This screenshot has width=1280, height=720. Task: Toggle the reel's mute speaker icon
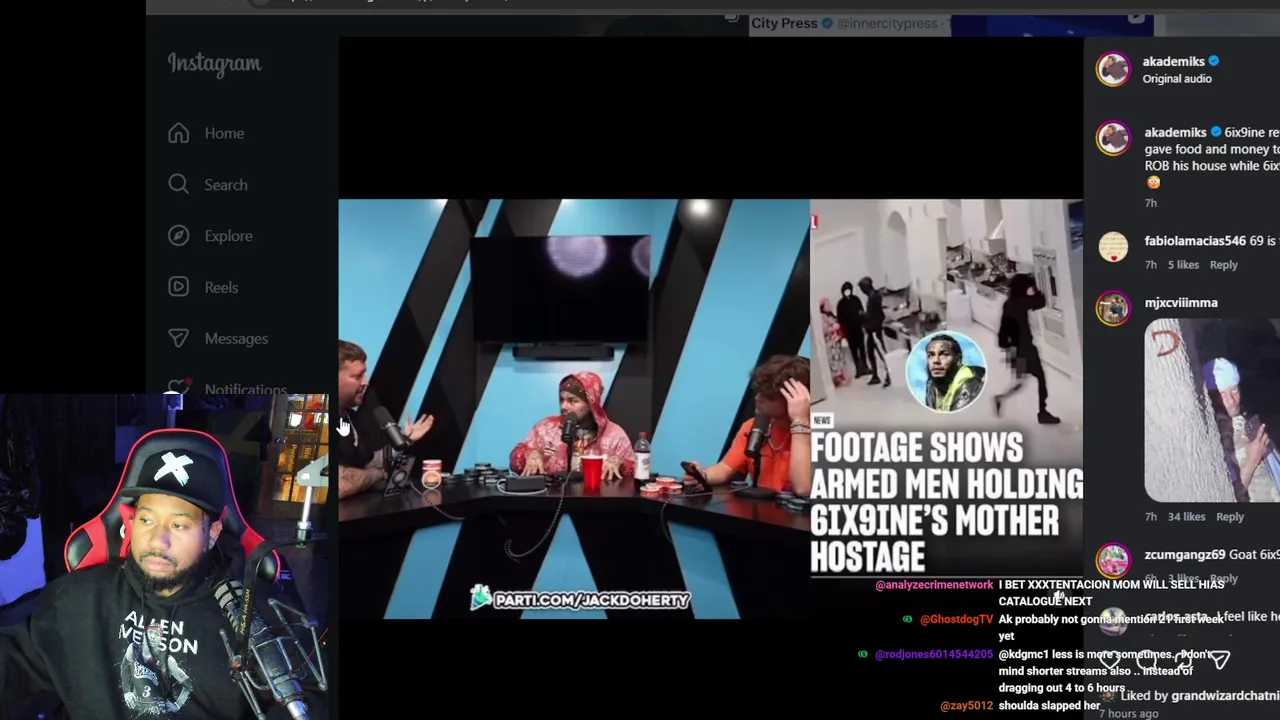pyautogui.click(x=1059, y=598)
